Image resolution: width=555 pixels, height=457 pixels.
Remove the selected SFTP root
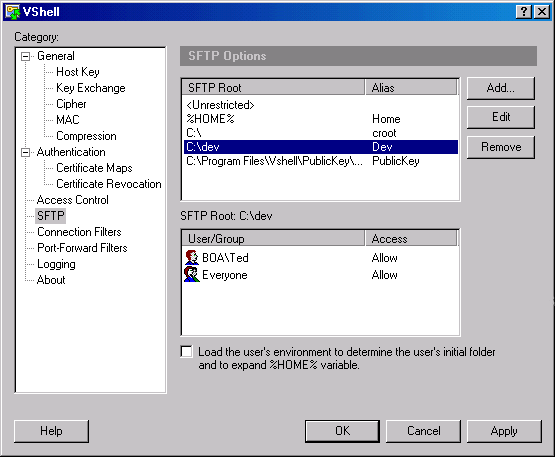point(500,147)
